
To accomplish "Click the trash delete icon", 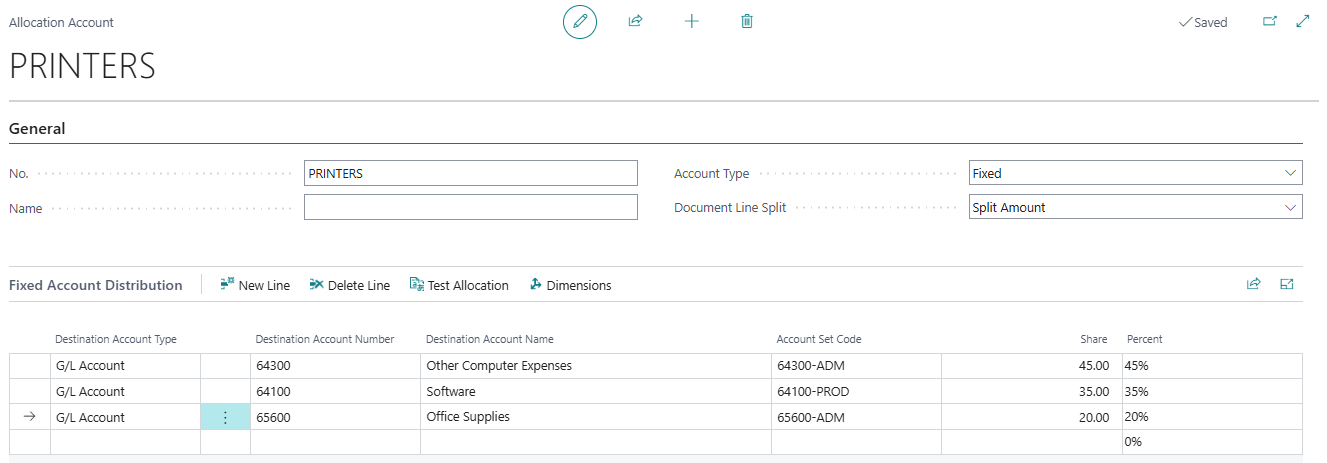I will tap(747, 21).
